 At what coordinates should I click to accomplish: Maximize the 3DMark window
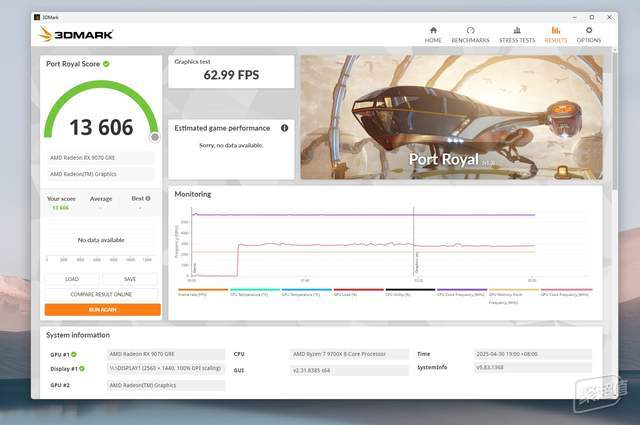tap(592, 17)
